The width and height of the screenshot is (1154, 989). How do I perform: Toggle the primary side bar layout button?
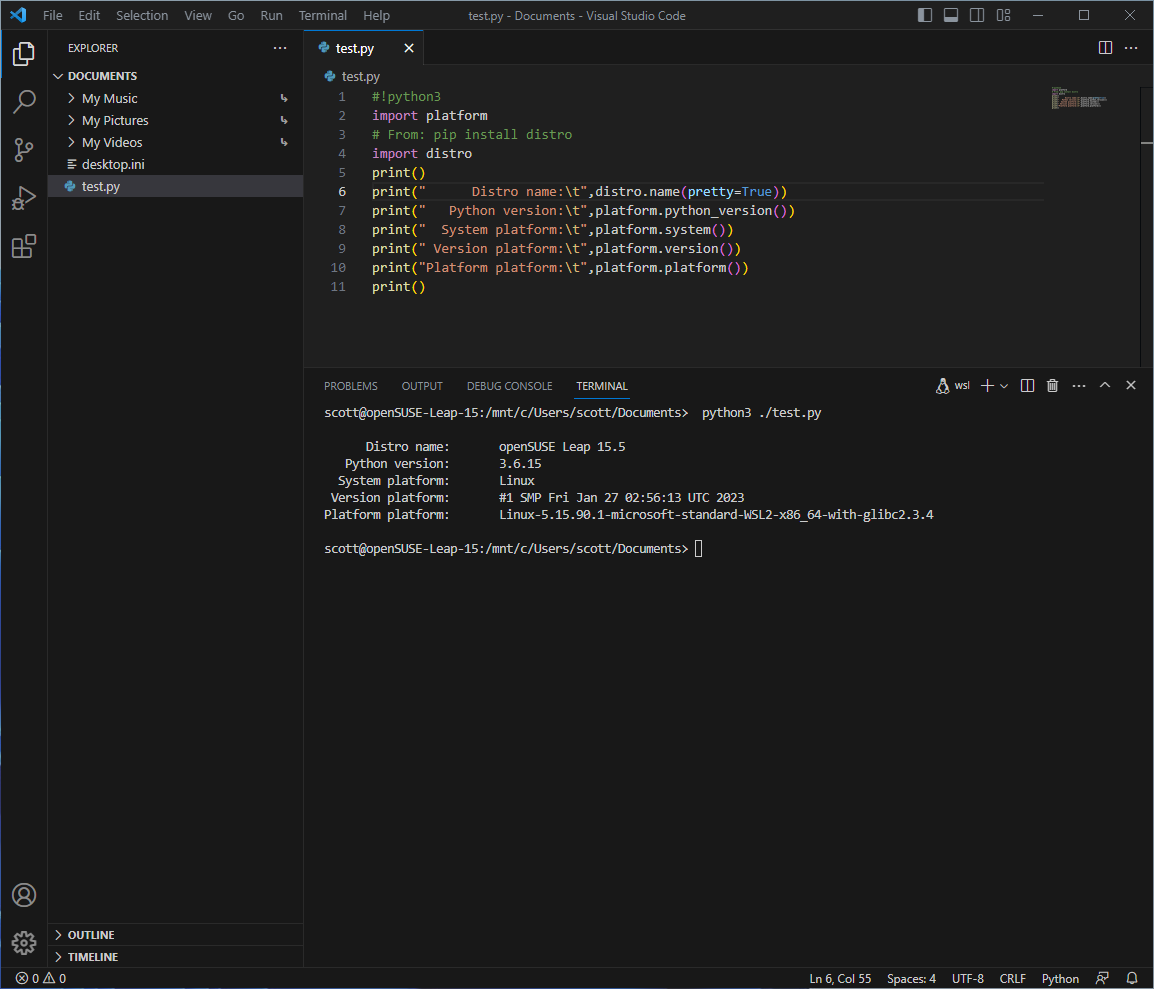pos(925,16)
